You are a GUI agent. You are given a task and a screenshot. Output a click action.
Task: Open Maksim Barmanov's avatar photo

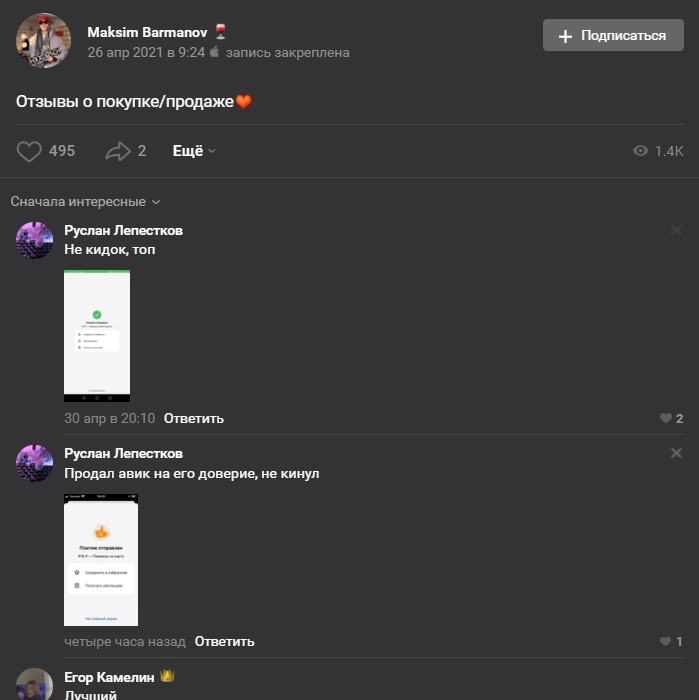click(x=43, y=40)
